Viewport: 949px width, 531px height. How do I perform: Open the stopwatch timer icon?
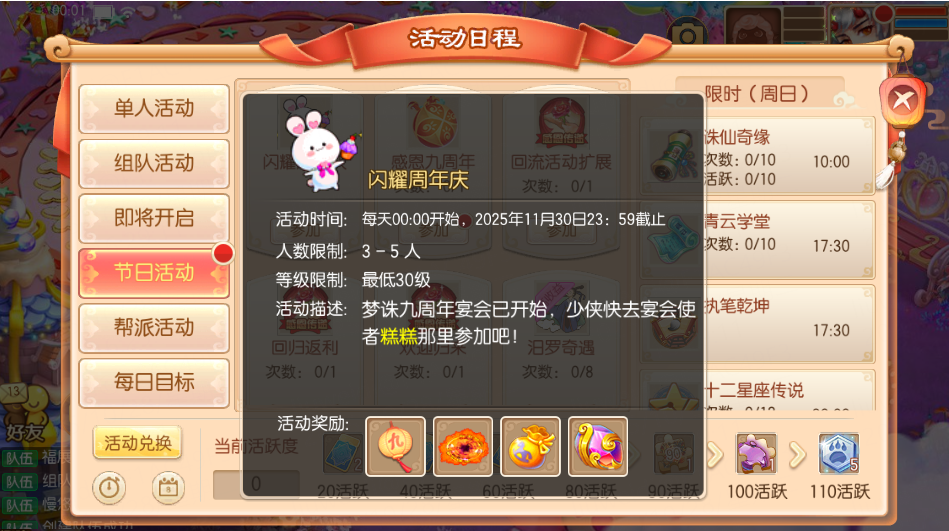109,487
